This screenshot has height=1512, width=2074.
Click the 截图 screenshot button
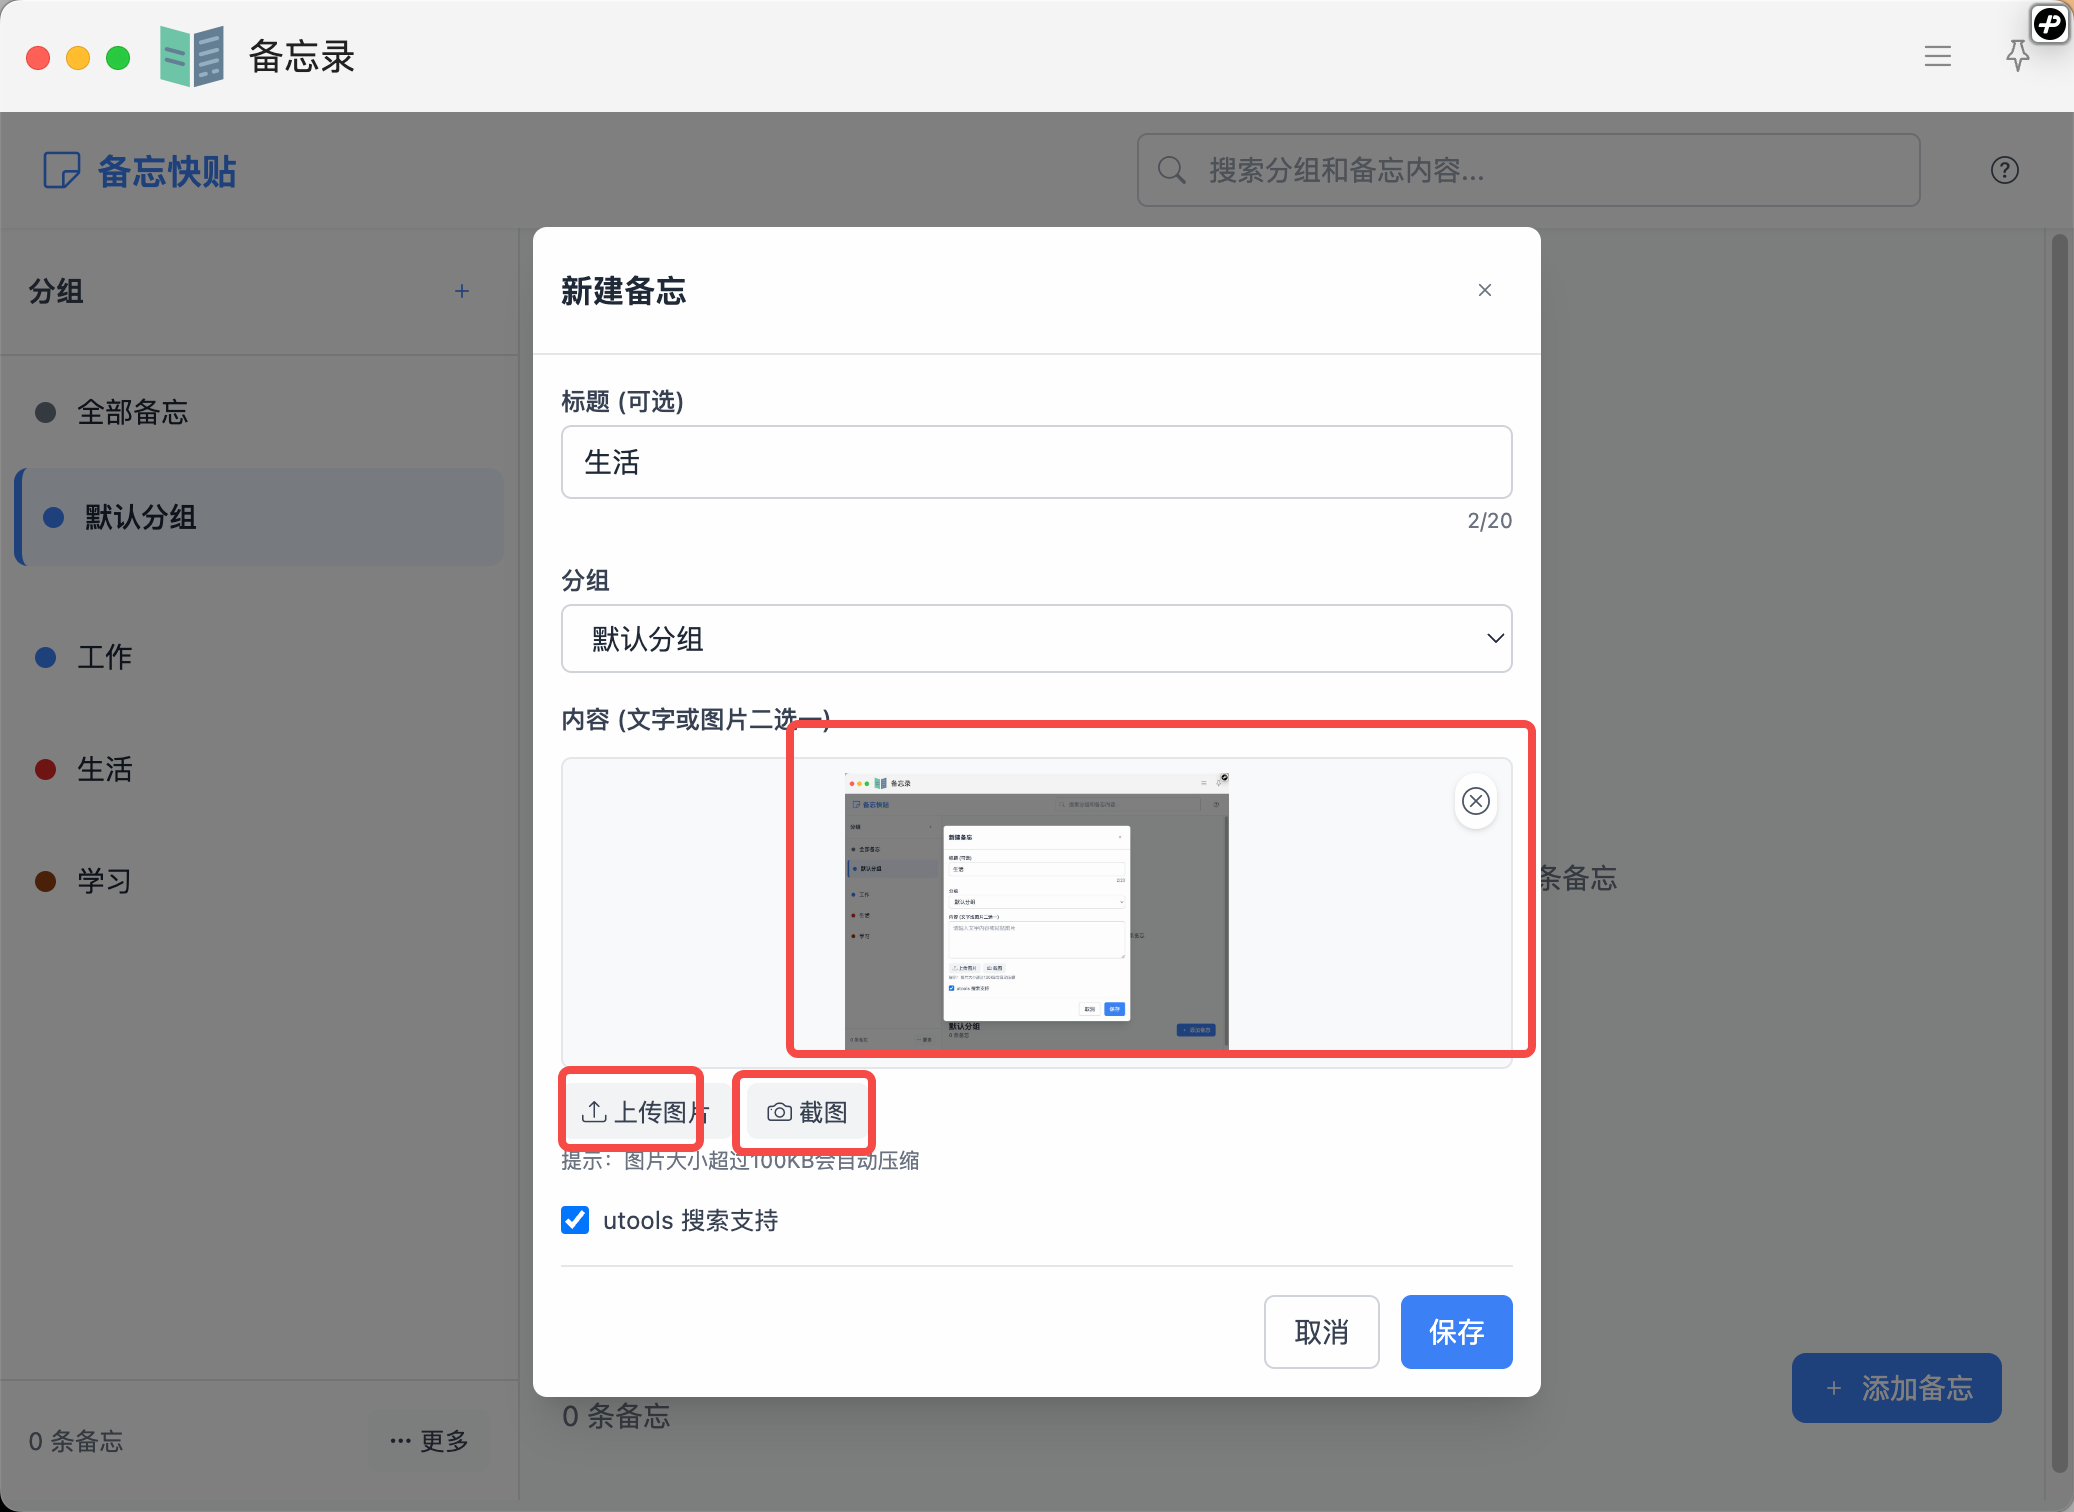pos(806,1112)
